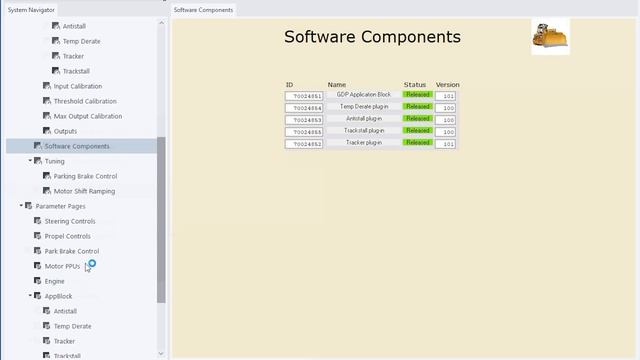Click the ID field of GDP Application Block
The width and height of the screenshot is (640, 360).
(x=304, y=96)
